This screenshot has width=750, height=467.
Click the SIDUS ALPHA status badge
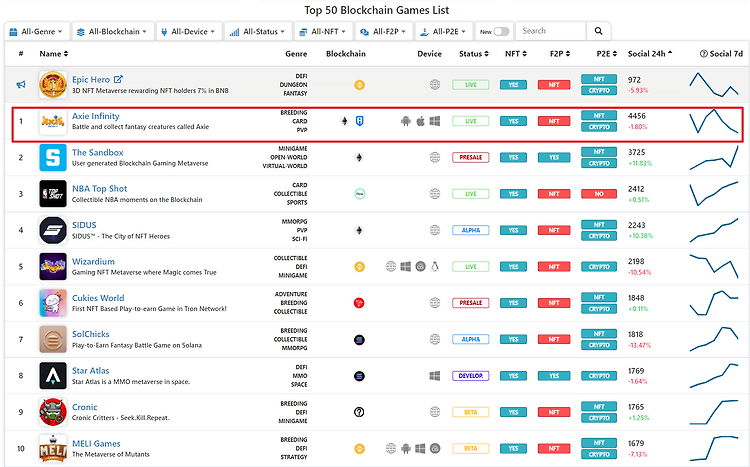pyautogui.click(x=471, y=230)
